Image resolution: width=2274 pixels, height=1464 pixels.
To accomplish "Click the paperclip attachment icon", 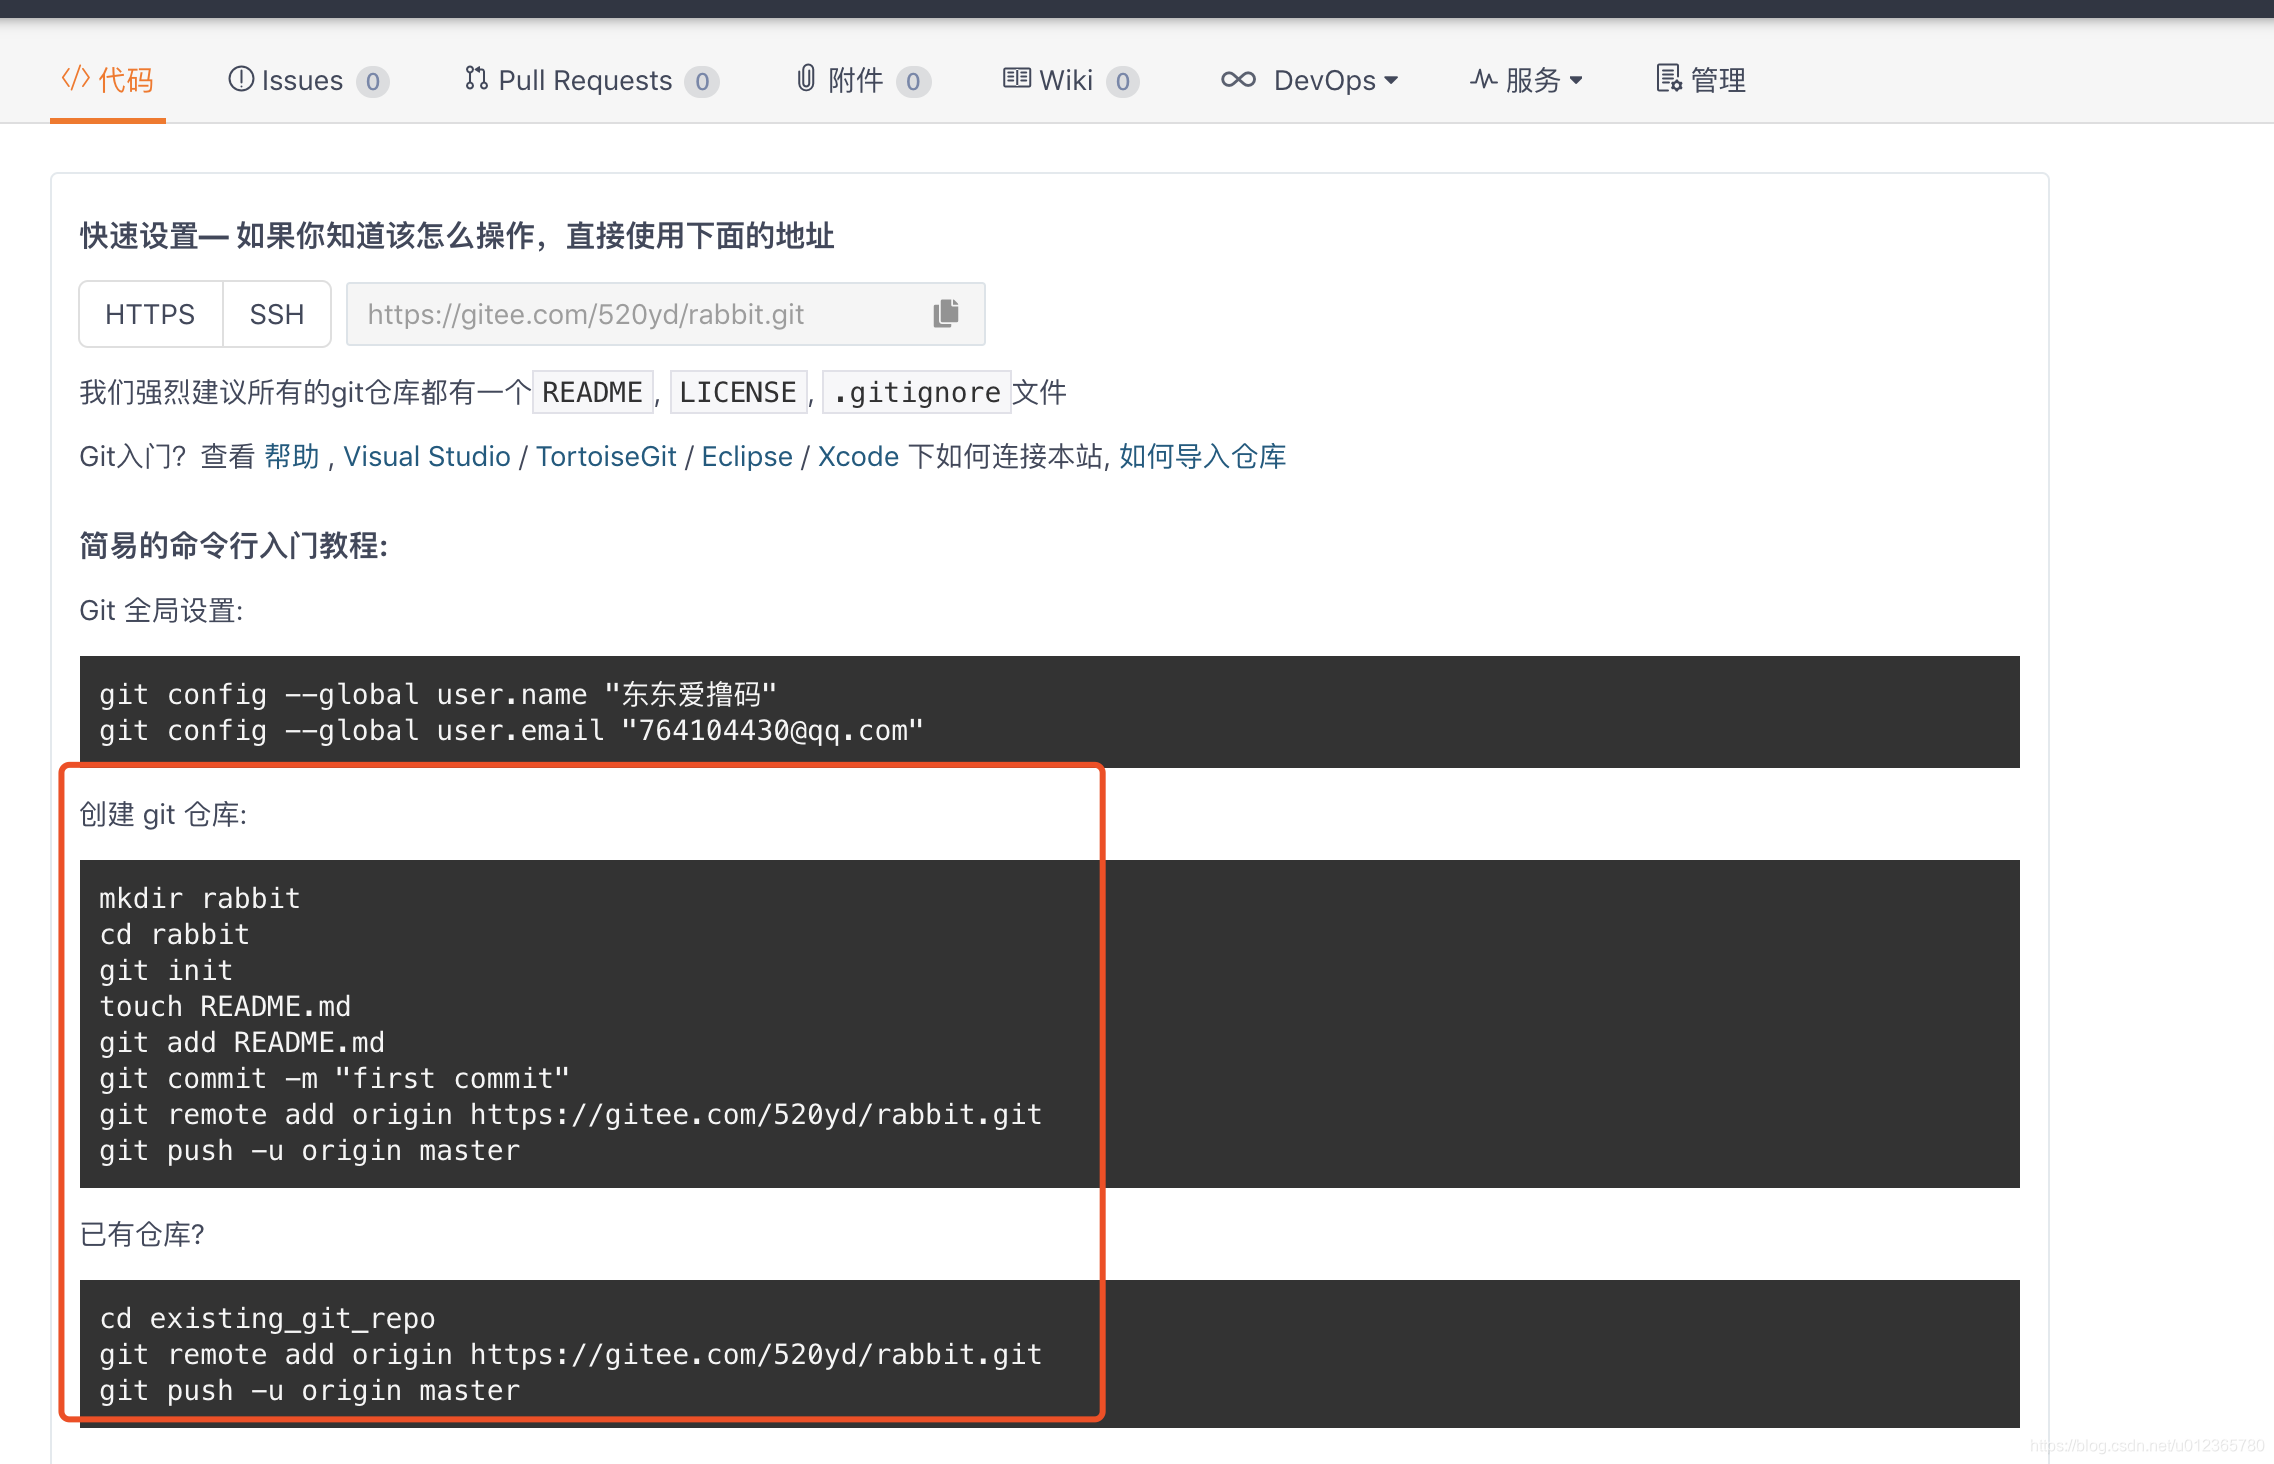I will pos(806,78).
